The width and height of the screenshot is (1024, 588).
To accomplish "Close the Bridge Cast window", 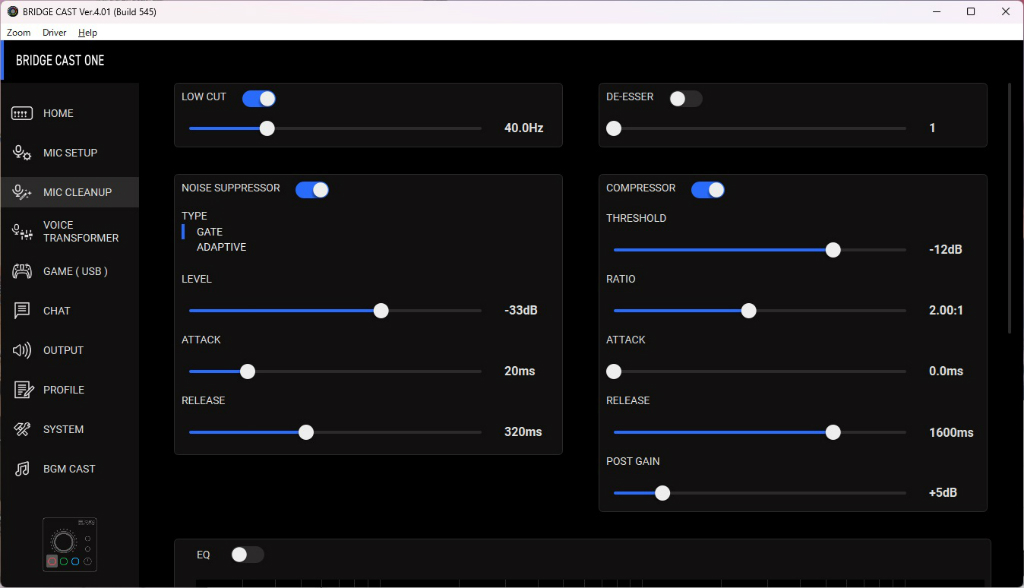I will pos(1006,12).
